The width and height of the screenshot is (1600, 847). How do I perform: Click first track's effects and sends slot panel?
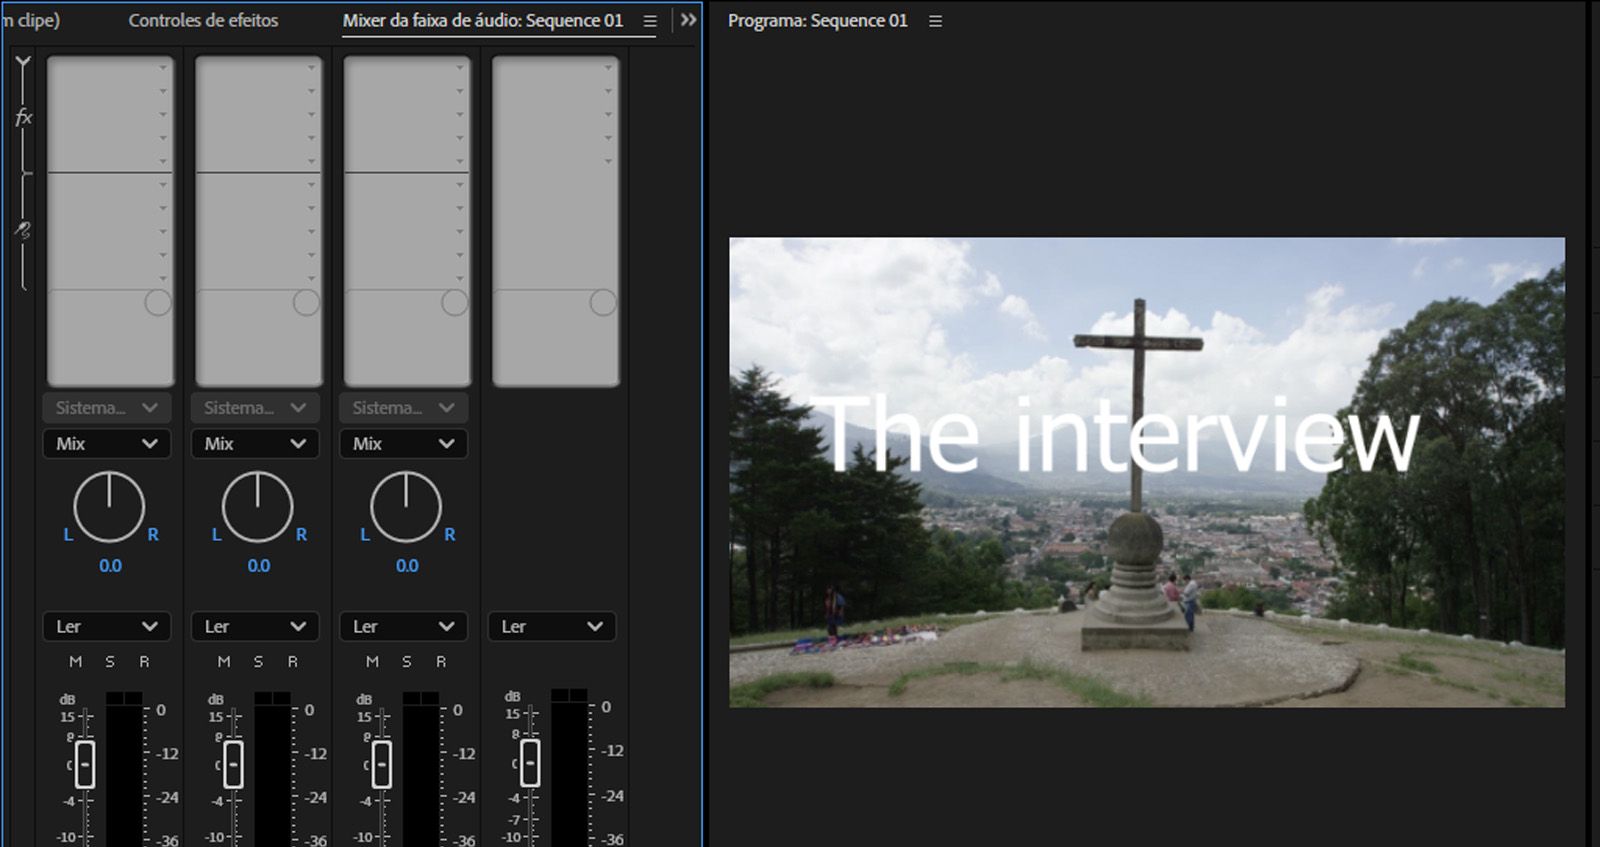110,221
